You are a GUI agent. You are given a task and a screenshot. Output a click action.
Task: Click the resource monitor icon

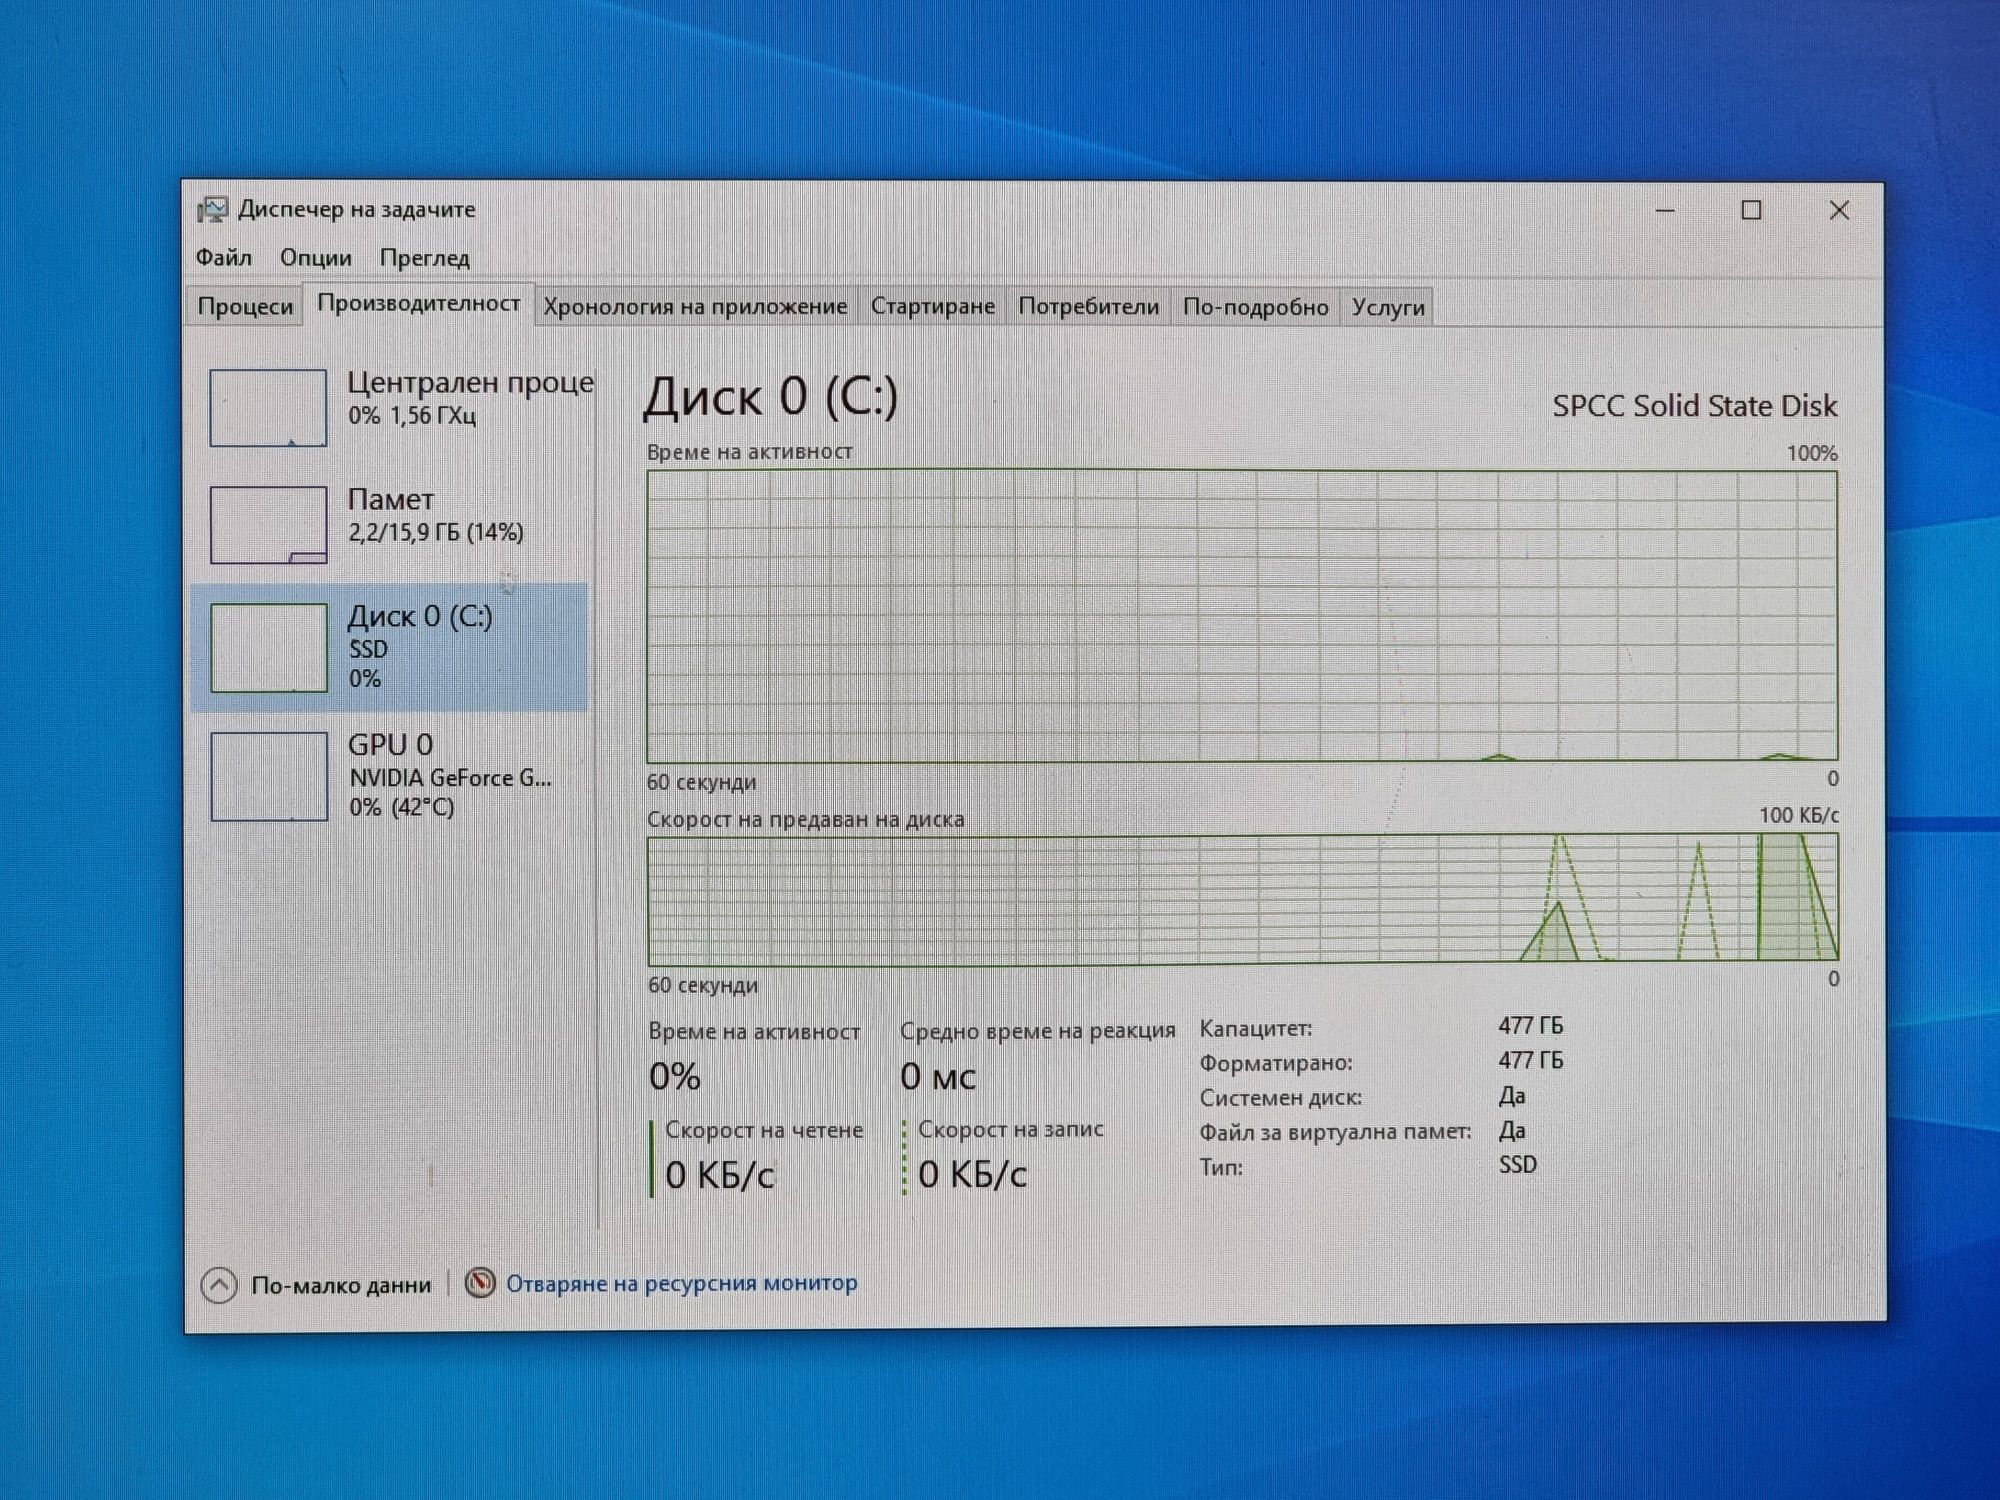pos(480,1282)
